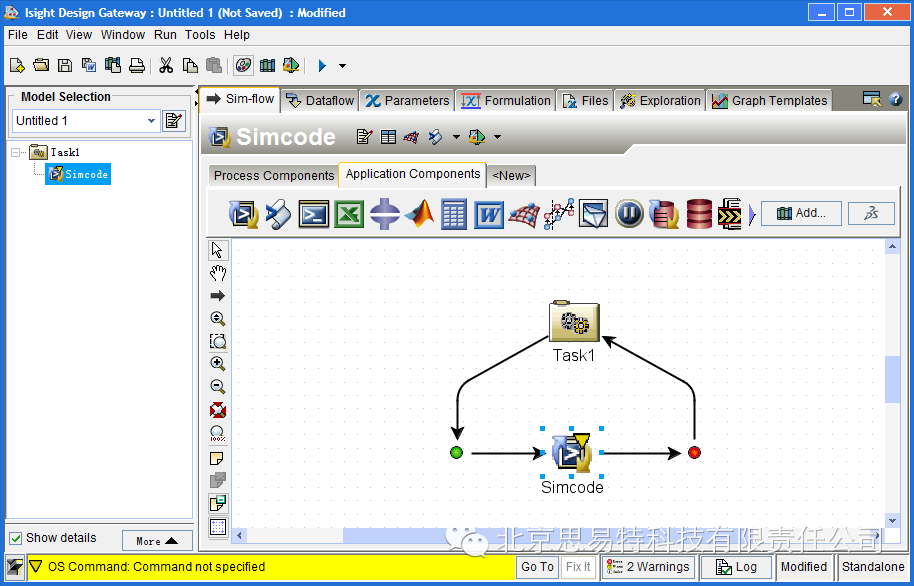Open the File menu
Viewport: 914px width, 586px height.
(x=17, y=35)
